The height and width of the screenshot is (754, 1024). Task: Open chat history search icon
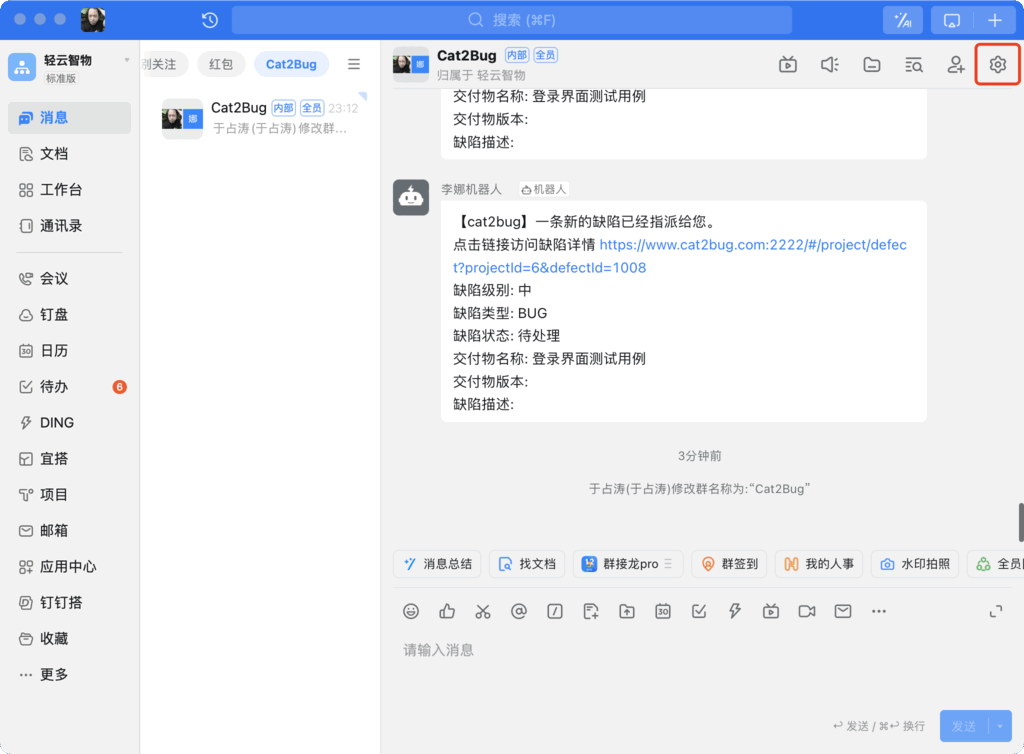pos(913,65)
